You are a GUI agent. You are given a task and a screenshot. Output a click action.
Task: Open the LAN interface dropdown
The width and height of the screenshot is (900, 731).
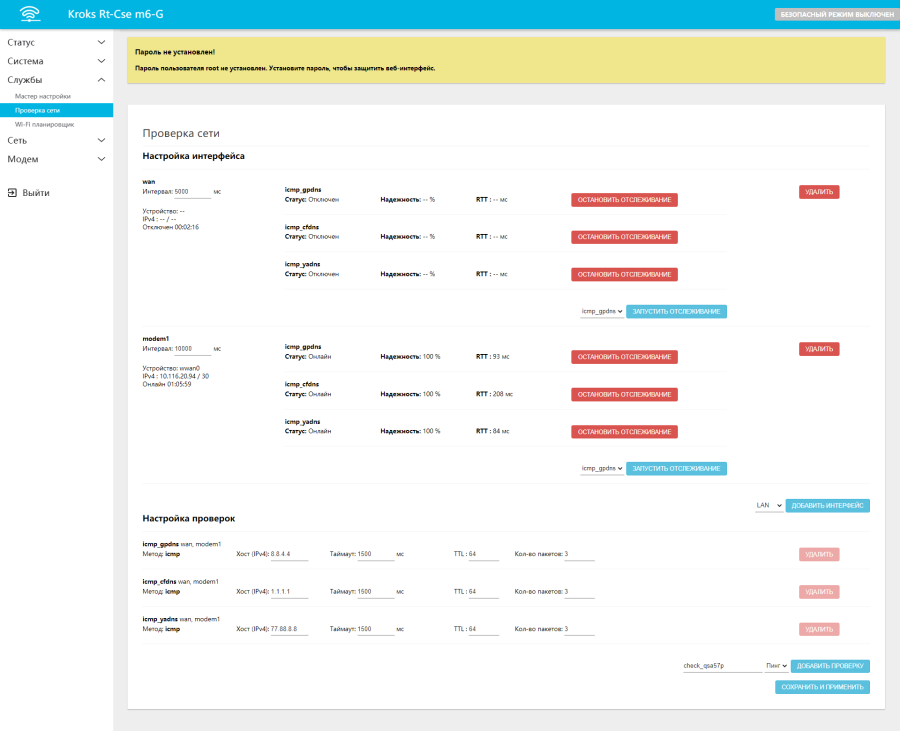[x=769, y=506]
